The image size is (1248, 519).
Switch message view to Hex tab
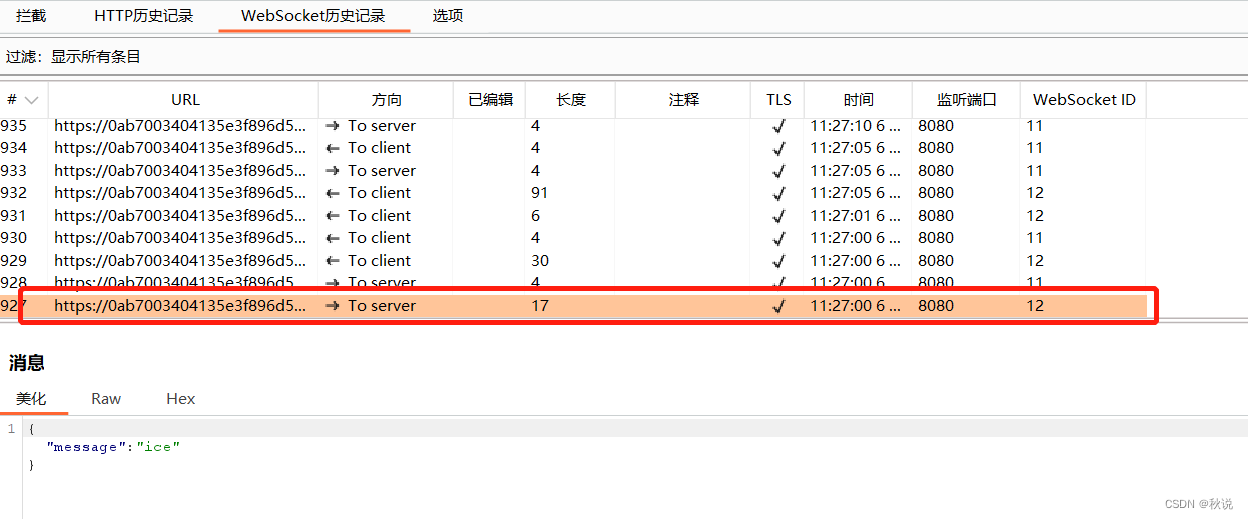[181, 398]
